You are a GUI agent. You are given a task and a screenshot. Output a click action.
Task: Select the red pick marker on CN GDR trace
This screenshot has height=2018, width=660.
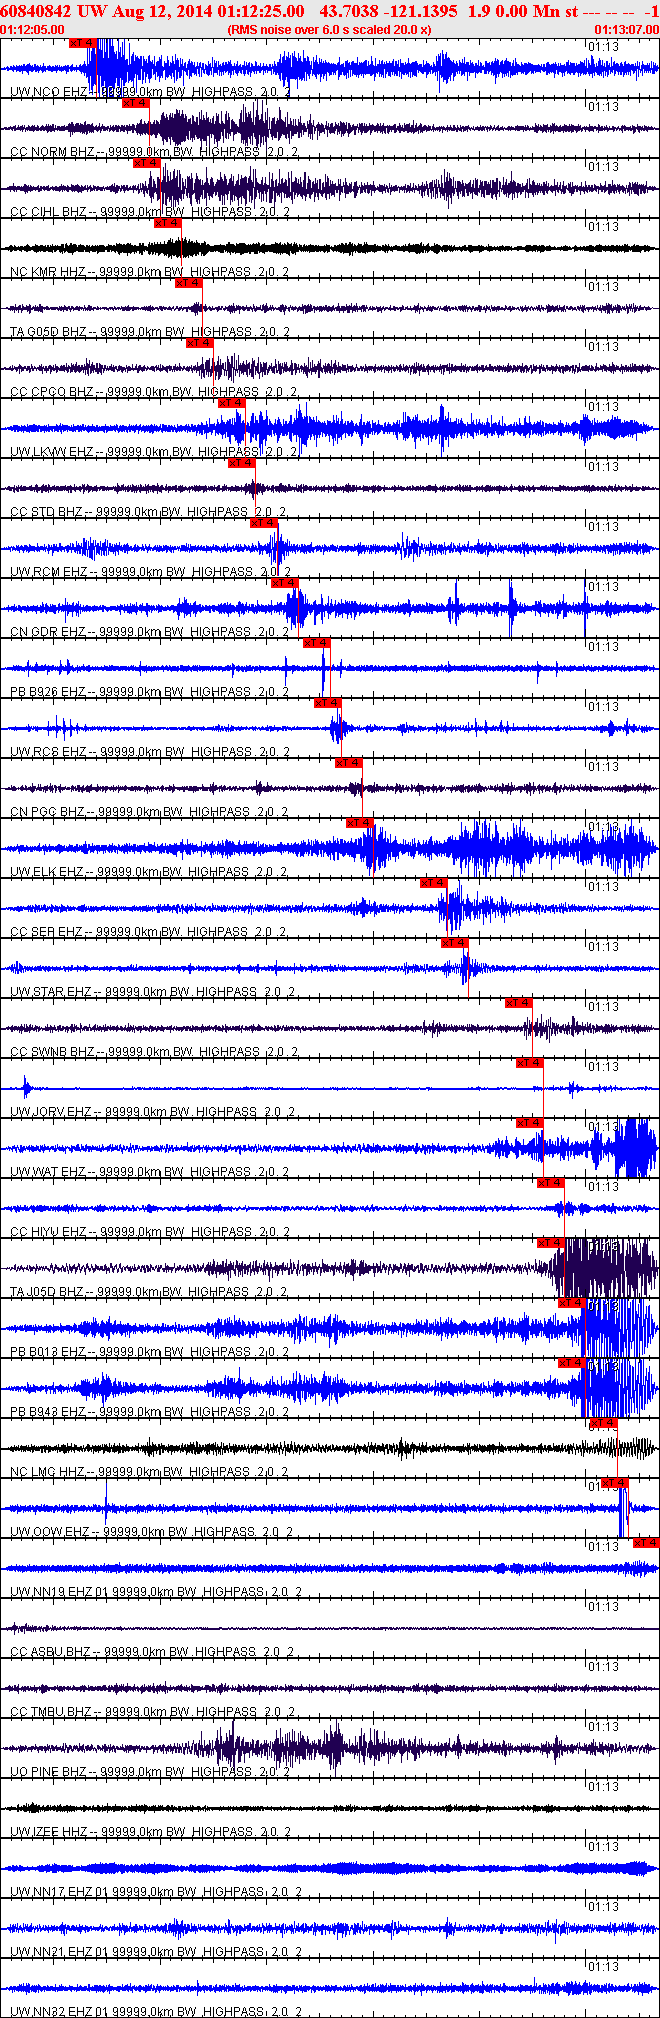(284, 583)
